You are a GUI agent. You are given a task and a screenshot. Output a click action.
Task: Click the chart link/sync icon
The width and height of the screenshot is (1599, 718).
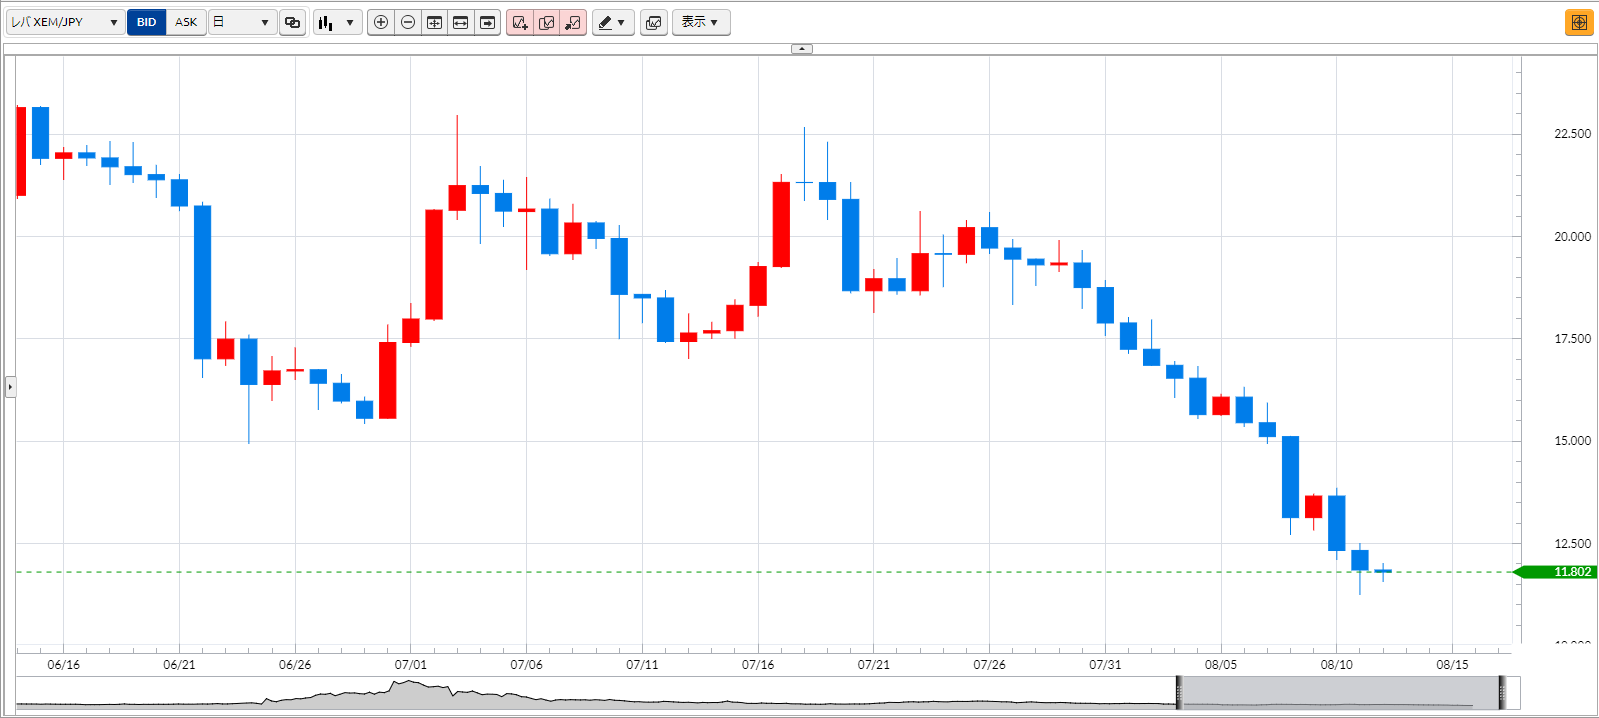[293, 22]
